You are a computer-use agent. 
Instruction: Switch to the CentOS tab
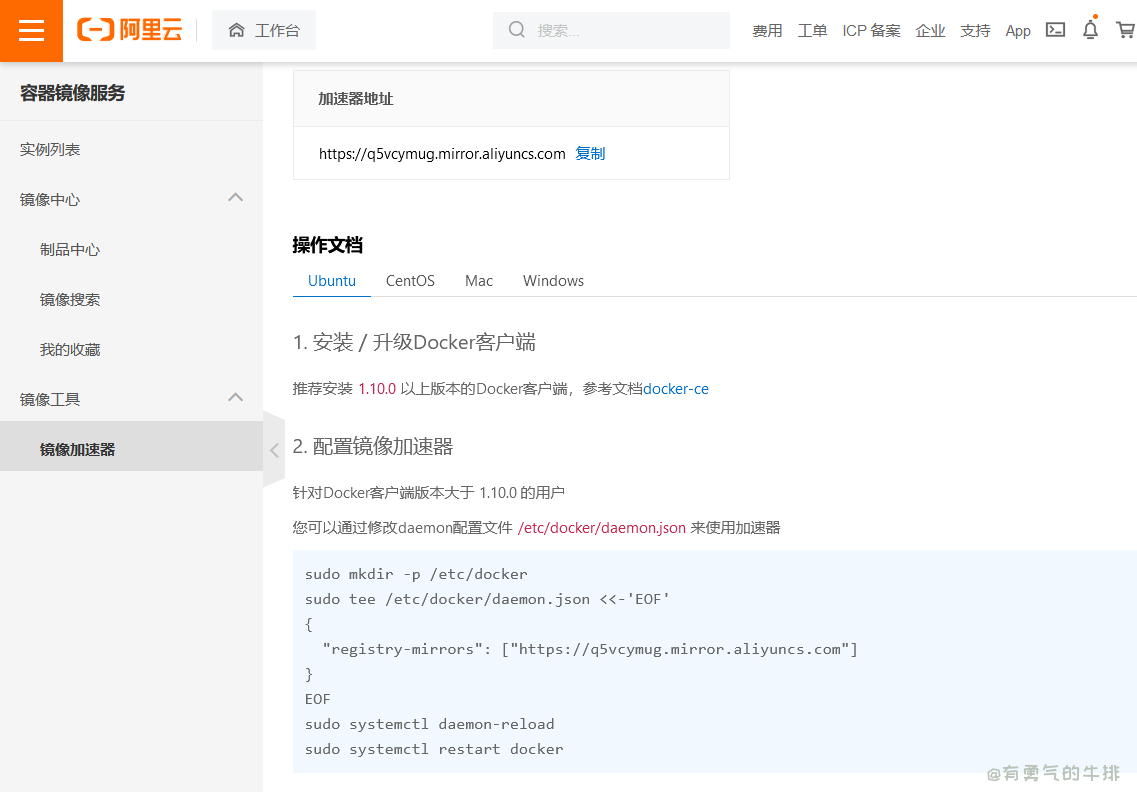(410, 281)
